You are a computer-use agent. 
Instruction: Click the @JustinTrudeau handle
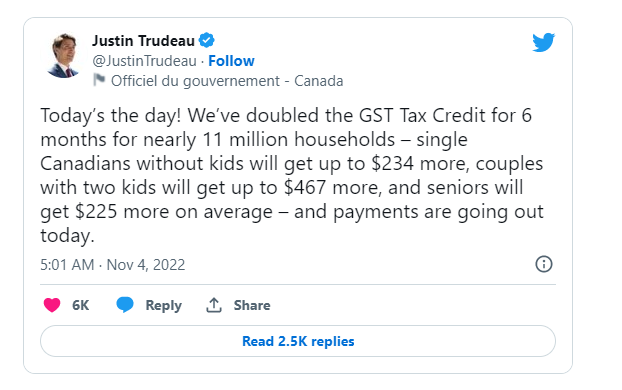(x=144, y=61)
